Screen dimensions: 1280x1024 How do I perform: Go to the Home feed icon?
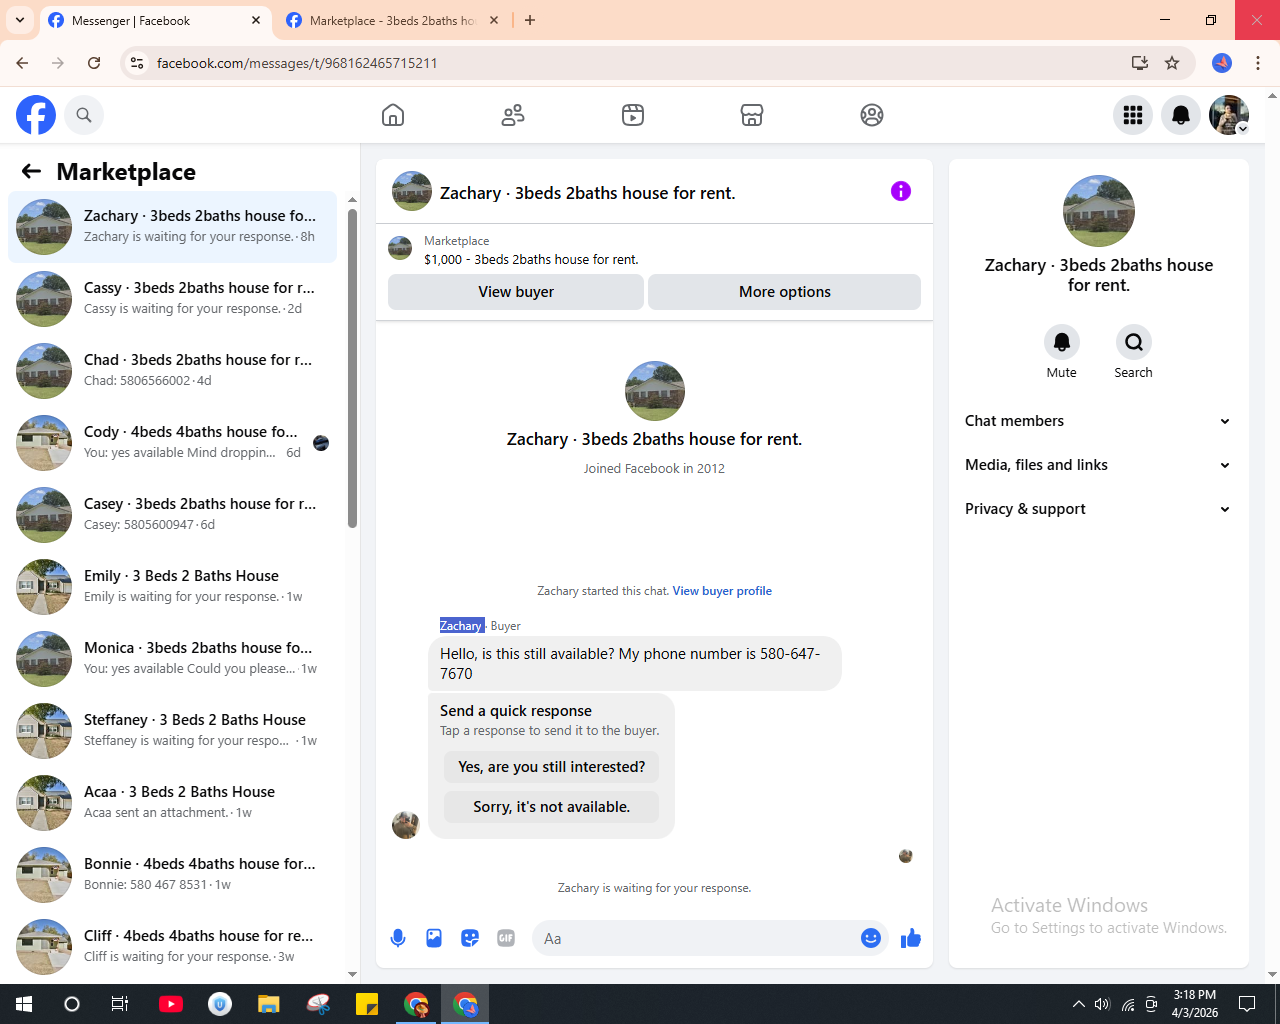pyautogui.click(x=393, y=115)
